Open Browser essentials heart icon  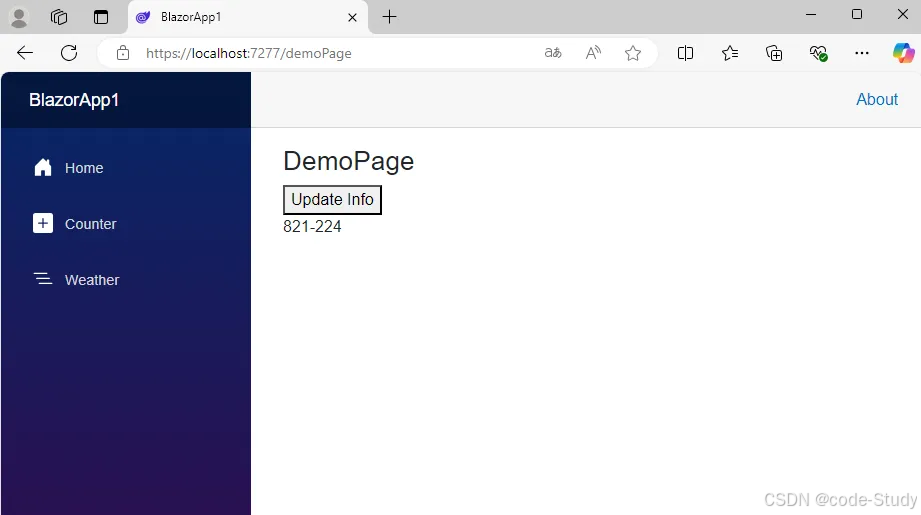[x=818, y=53]
